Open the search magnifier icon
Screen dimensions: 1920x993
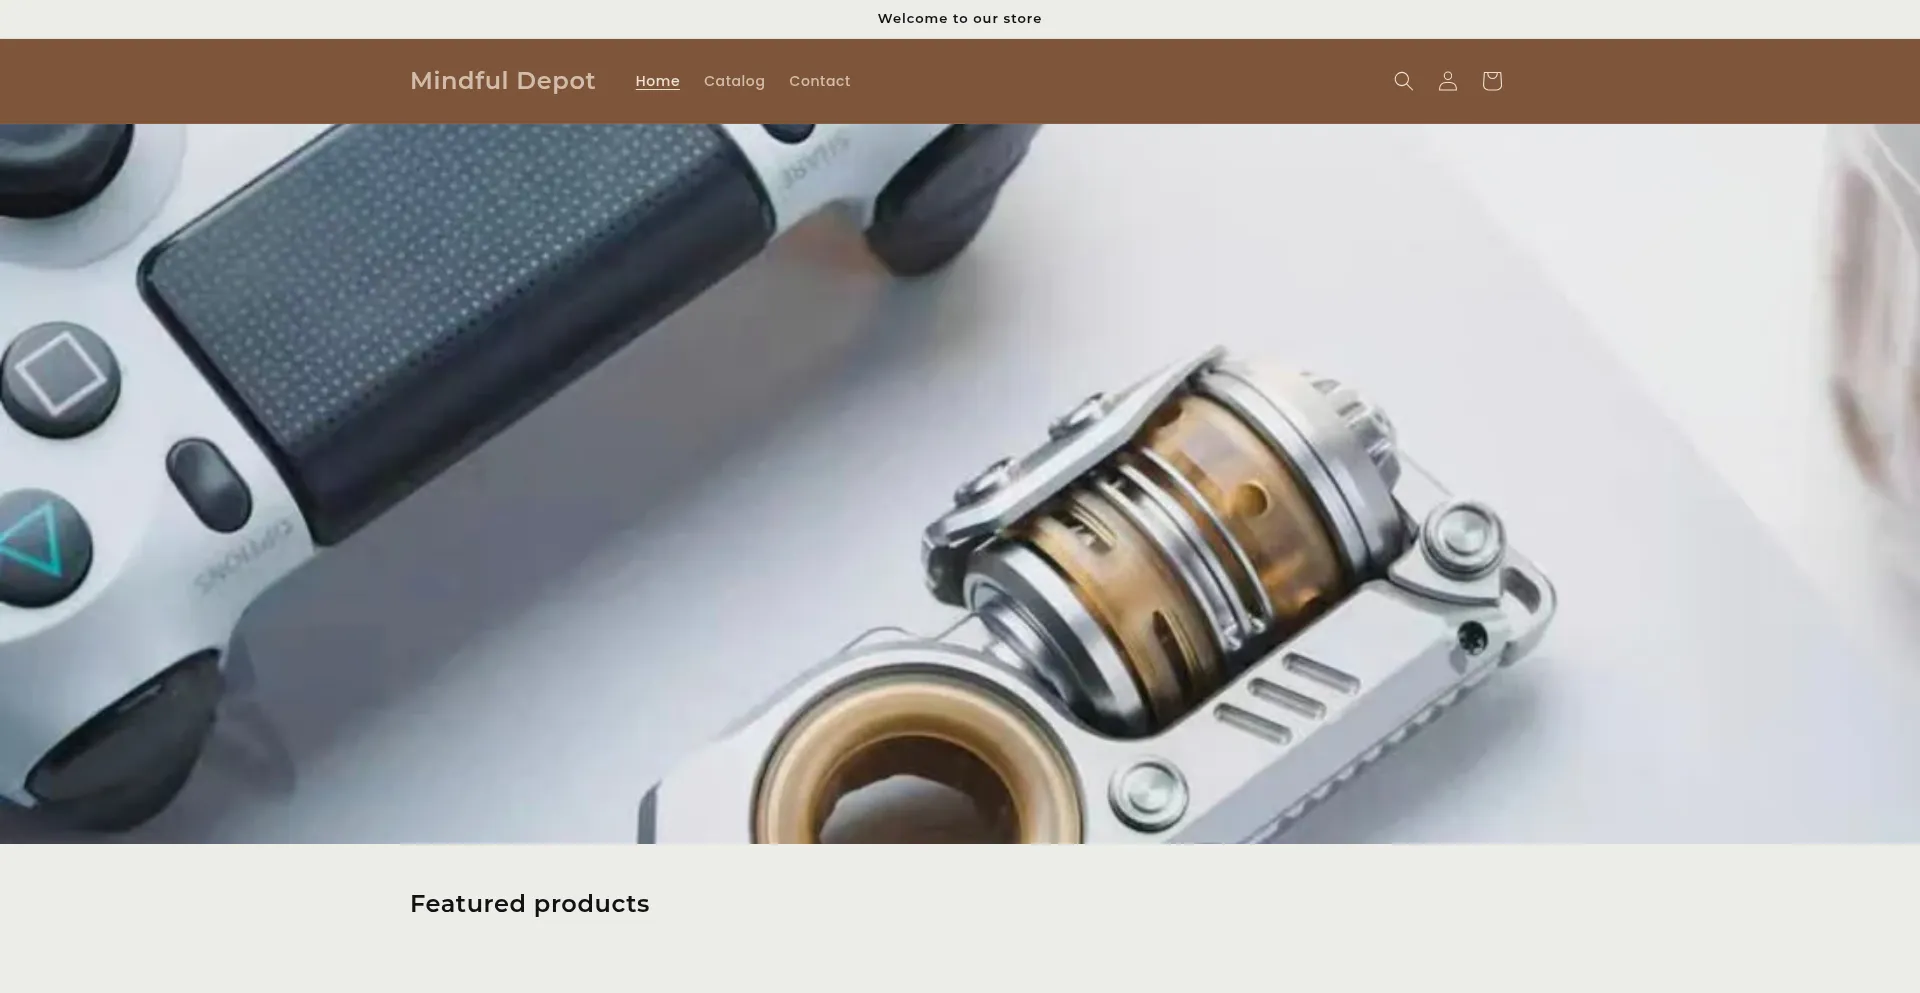tap(1403, 81)
